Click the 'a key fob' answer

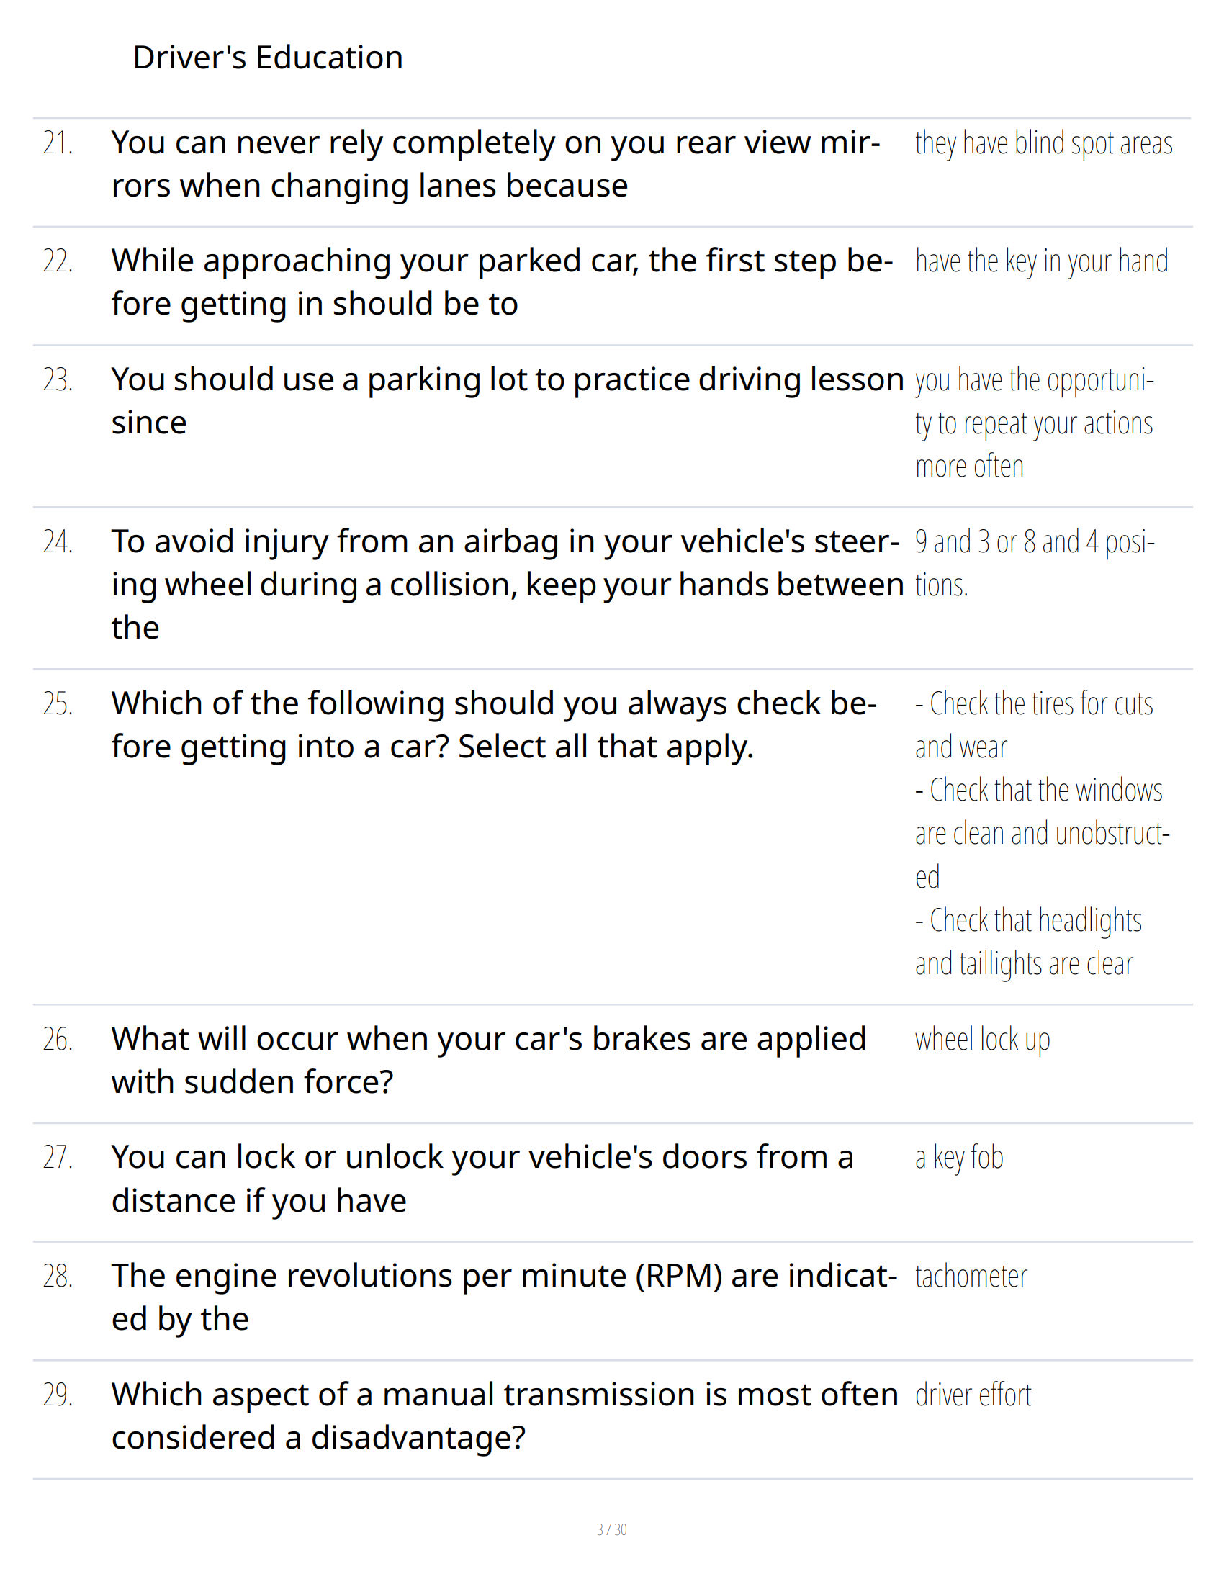pos(959,1158)
